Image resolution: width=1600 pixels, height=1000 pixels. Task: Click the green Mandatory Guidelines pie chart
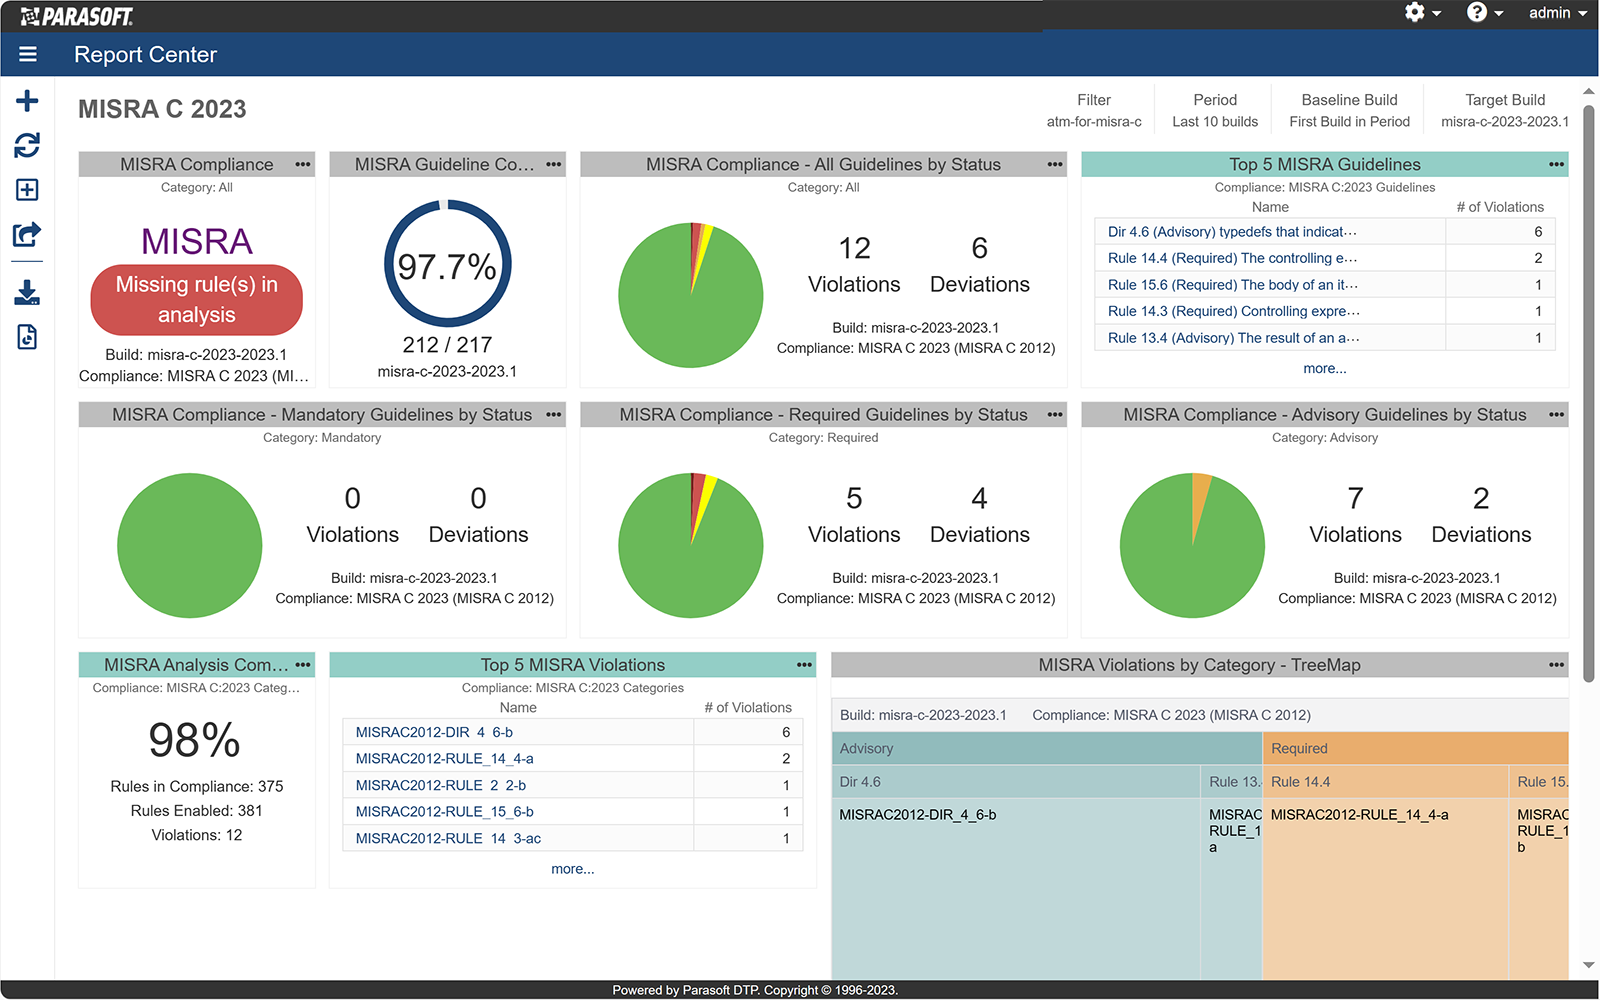[x=190, y=545]
